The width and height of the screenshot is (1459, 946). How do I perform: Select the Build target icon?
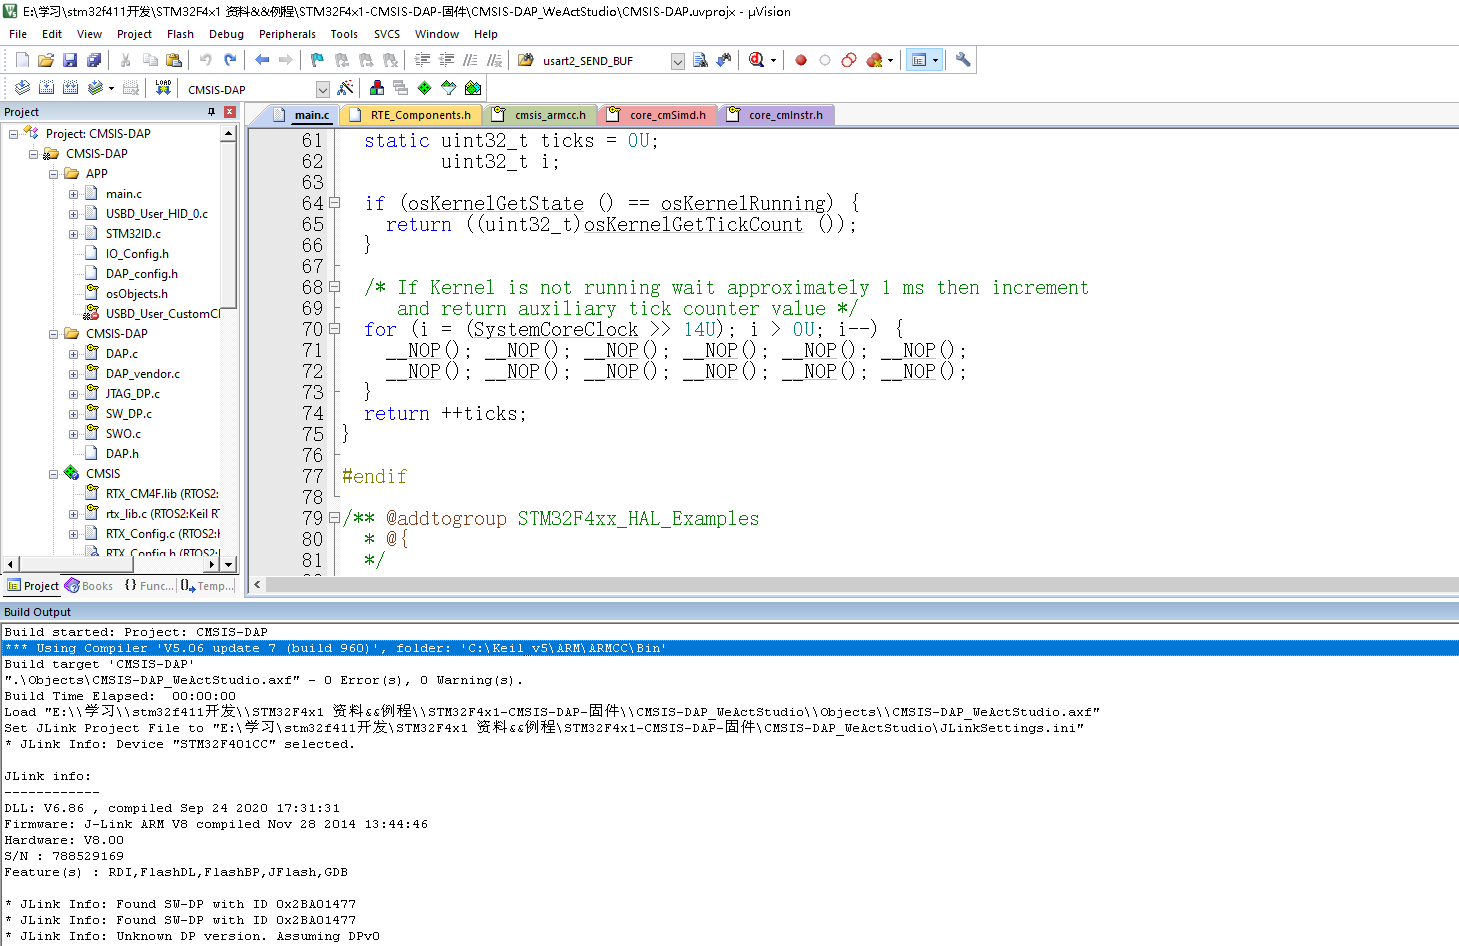coord(46,88)
